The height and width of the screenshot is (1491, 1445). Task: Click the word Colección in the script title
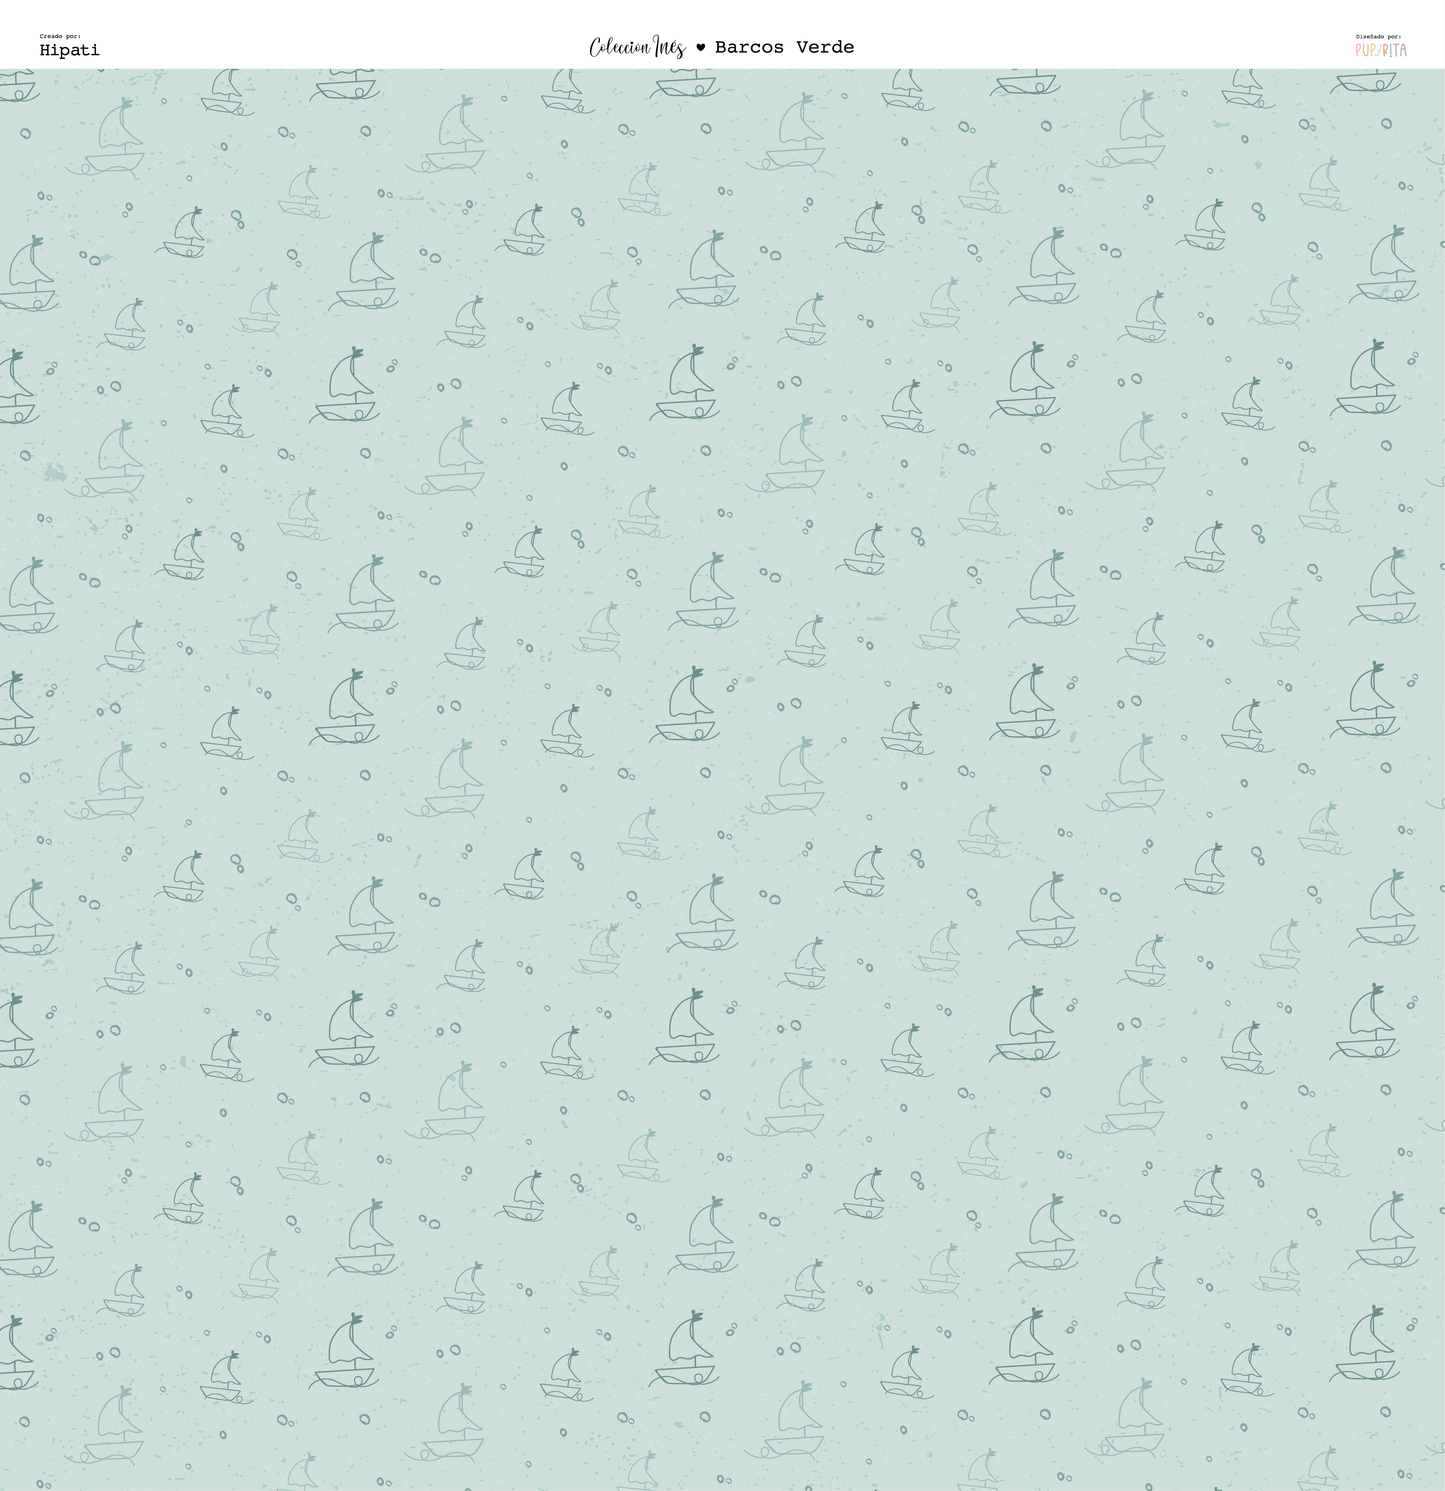click(619, 47)
